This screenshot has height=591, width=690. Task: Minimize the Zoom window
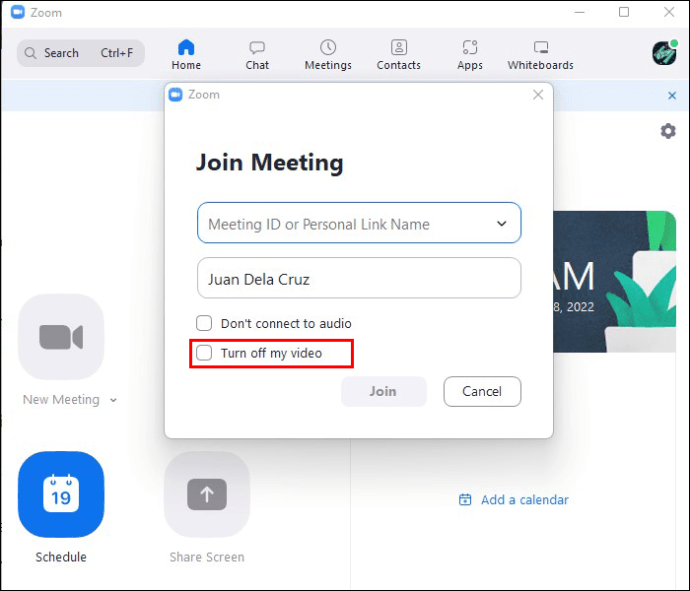pyautogui.click(x=580, y=12)
